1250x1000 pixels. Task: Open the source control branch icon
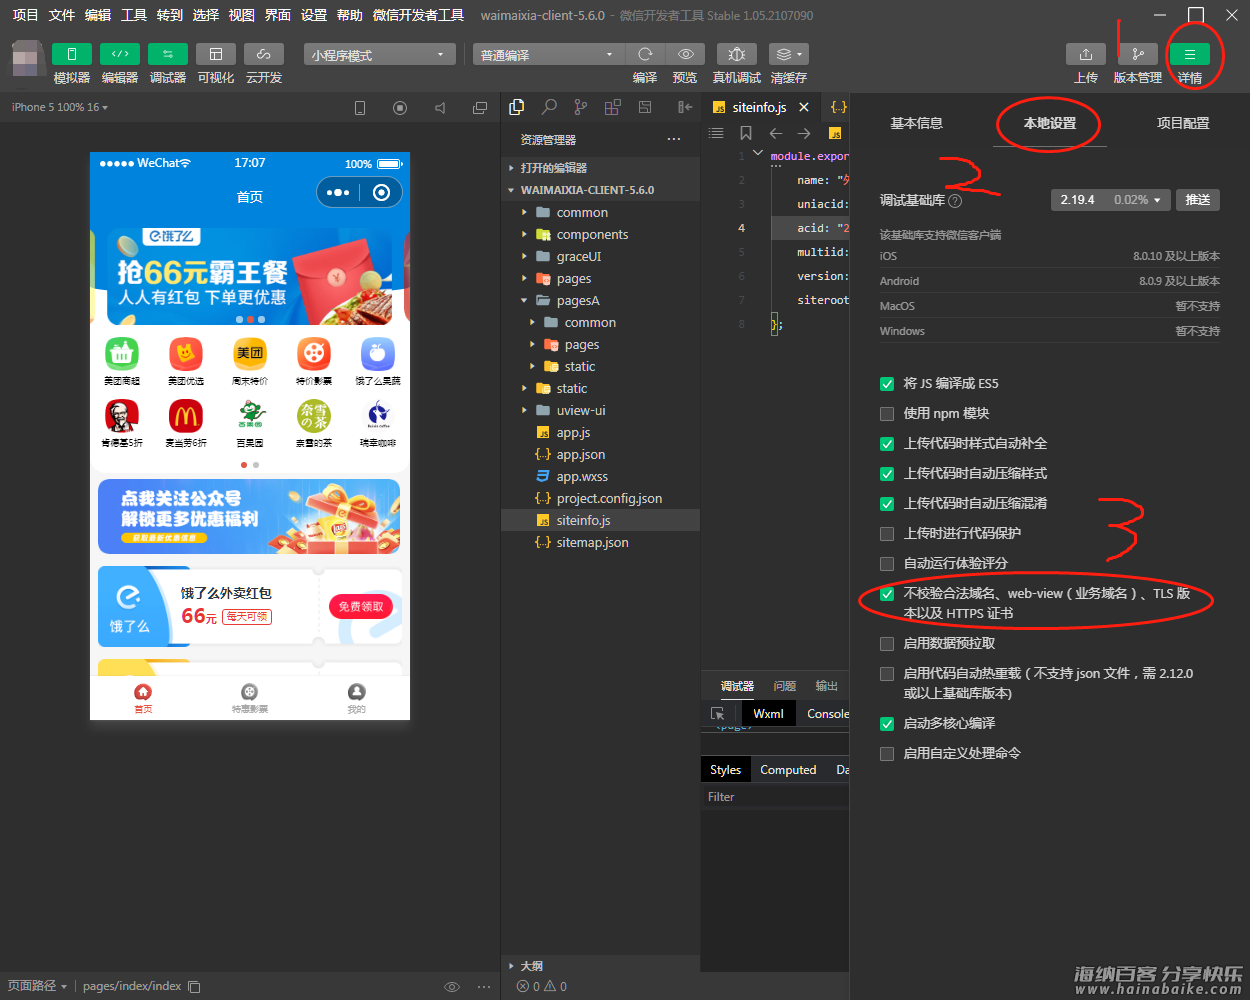581,107
